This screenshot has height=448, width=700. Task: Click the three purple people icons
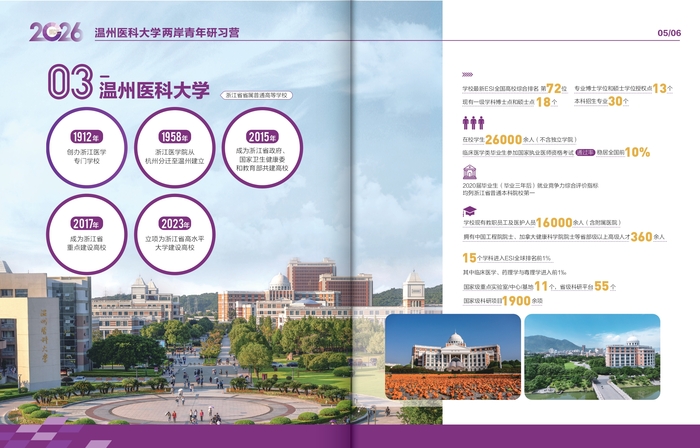click(473, 123)
